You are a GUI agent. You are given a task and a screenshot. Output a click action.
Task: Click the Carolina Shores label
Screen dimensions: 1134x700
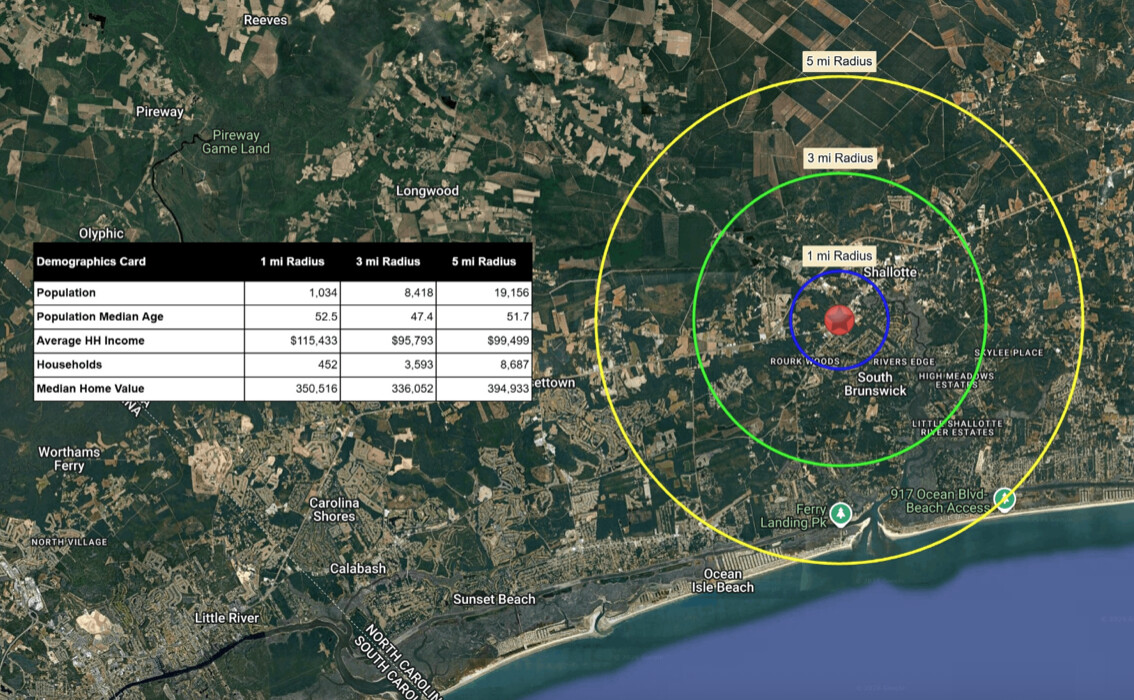[333, 510]
